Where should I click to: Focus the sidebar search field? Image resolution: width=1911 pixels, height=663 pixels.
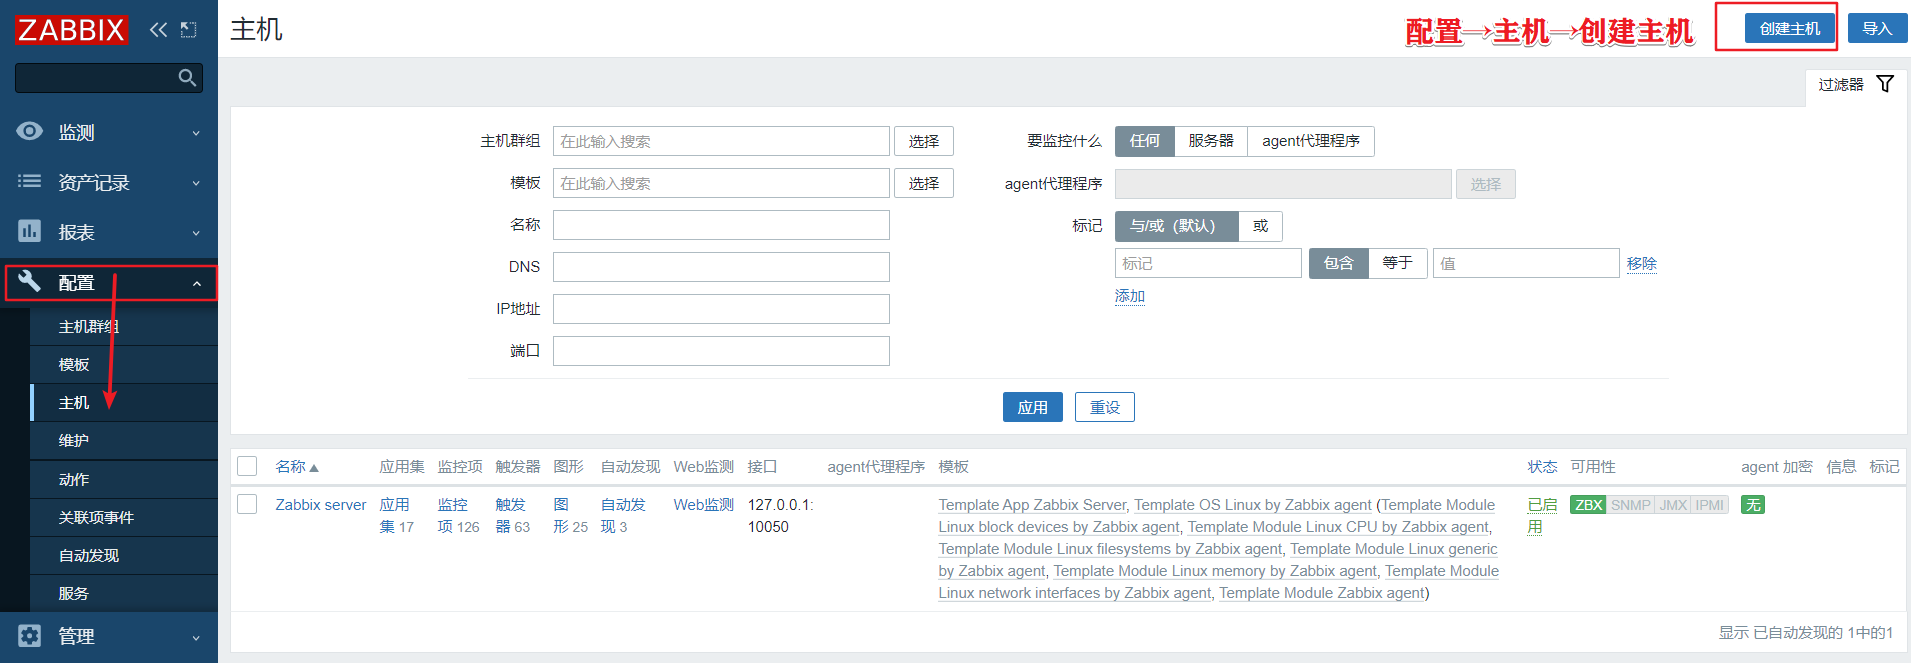tap(96, 78)
